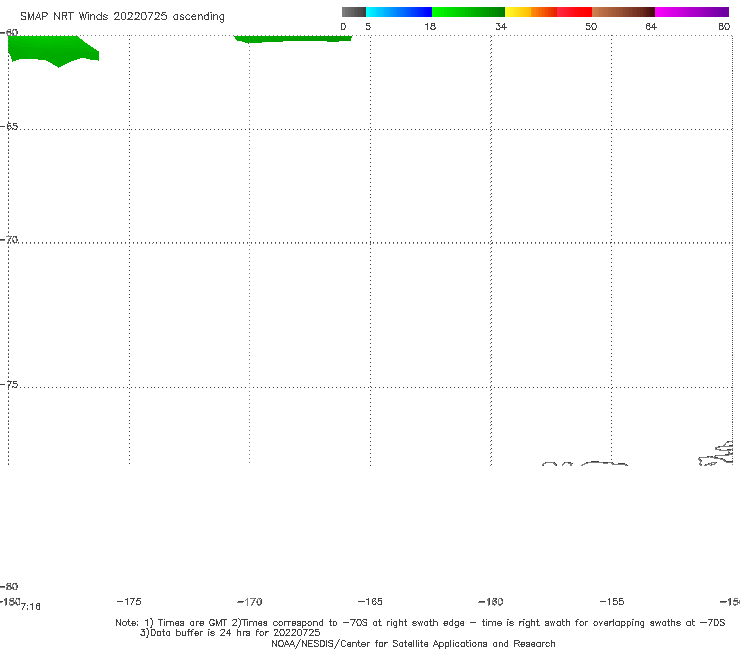Click the longitude axis label "-155"

coord(612,601)
